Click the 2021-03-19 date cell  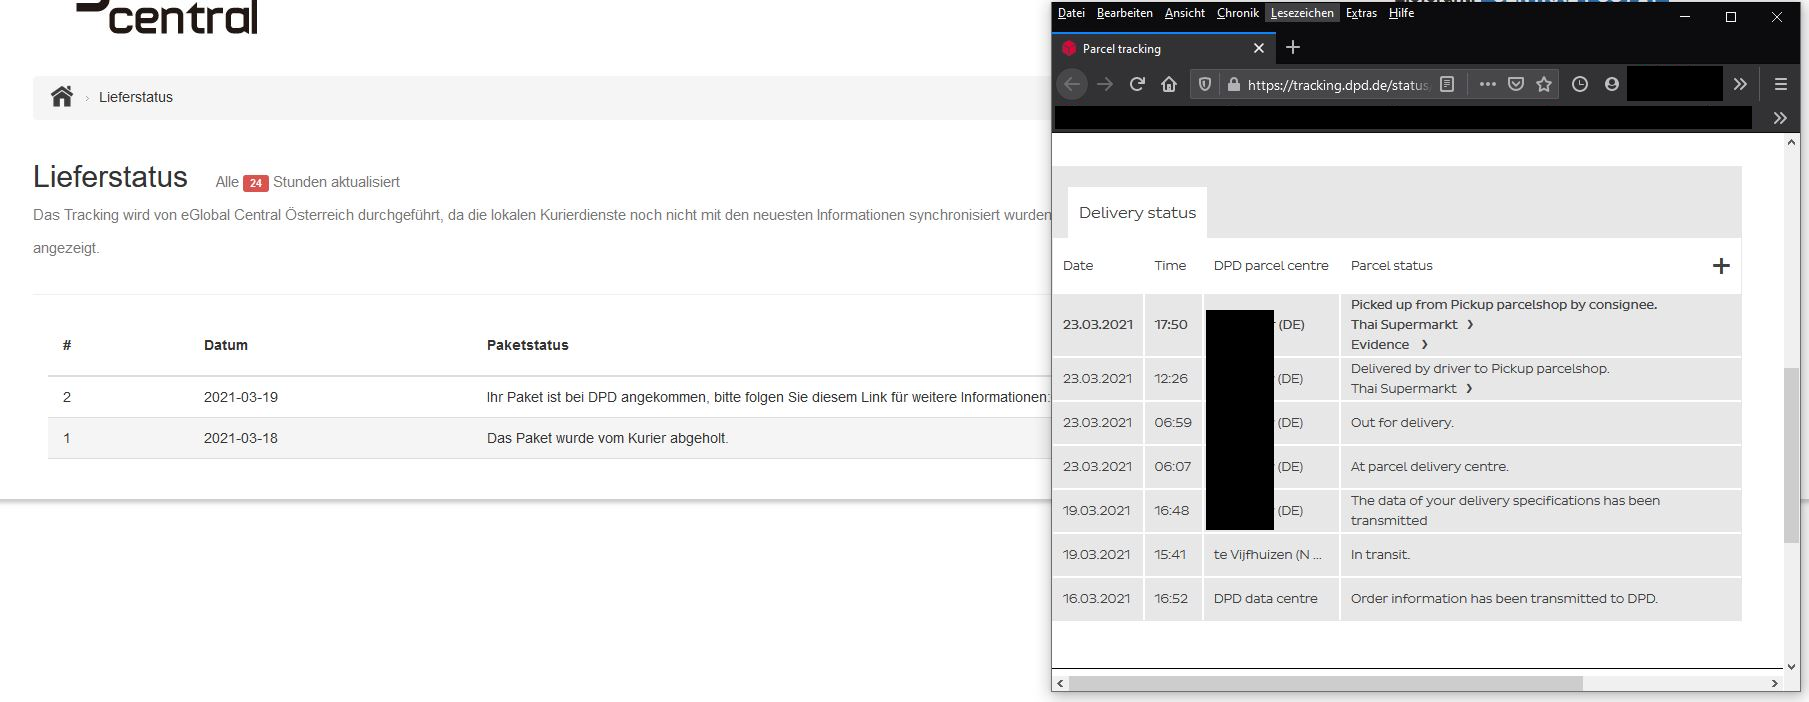click(x=241, y=397)
